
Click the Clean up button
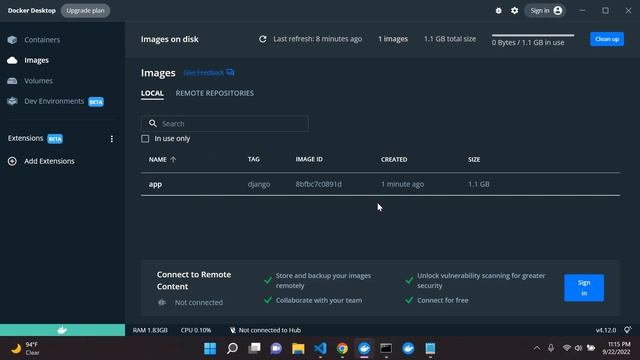pos(607,39)
